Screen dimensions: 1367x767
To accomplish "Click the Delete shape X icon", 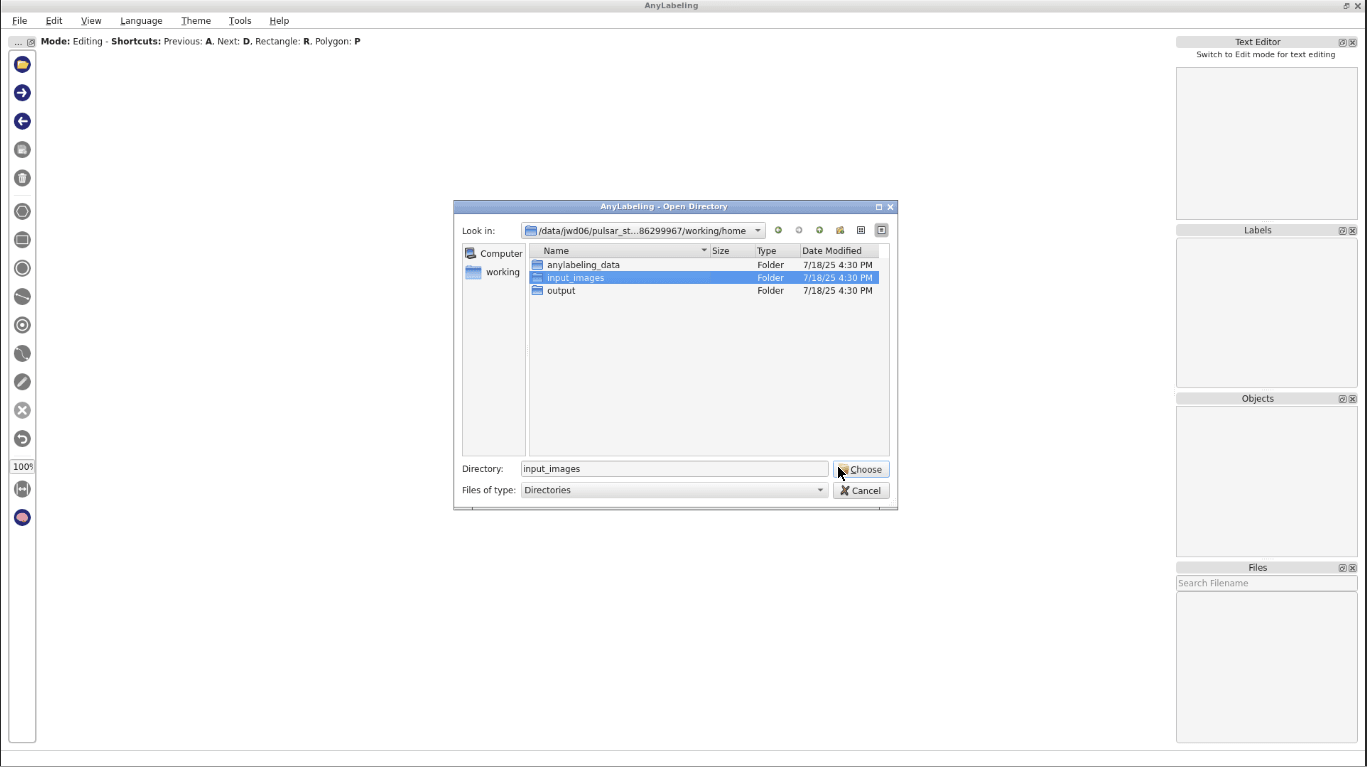I will 22,411.
